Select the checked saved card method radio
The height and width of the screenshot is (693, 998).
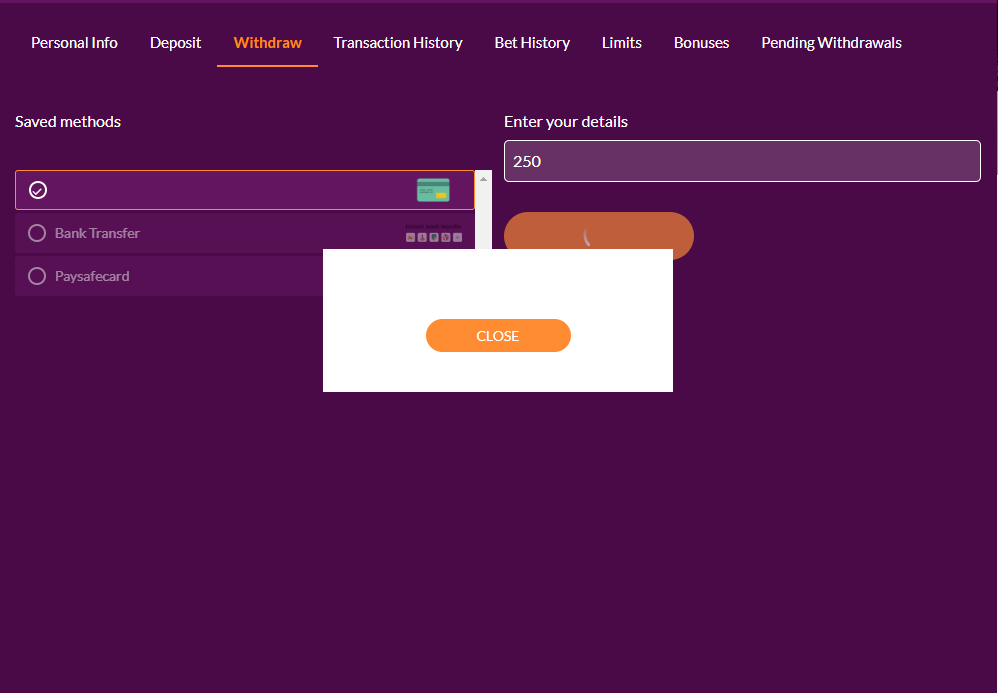(38, 190)
